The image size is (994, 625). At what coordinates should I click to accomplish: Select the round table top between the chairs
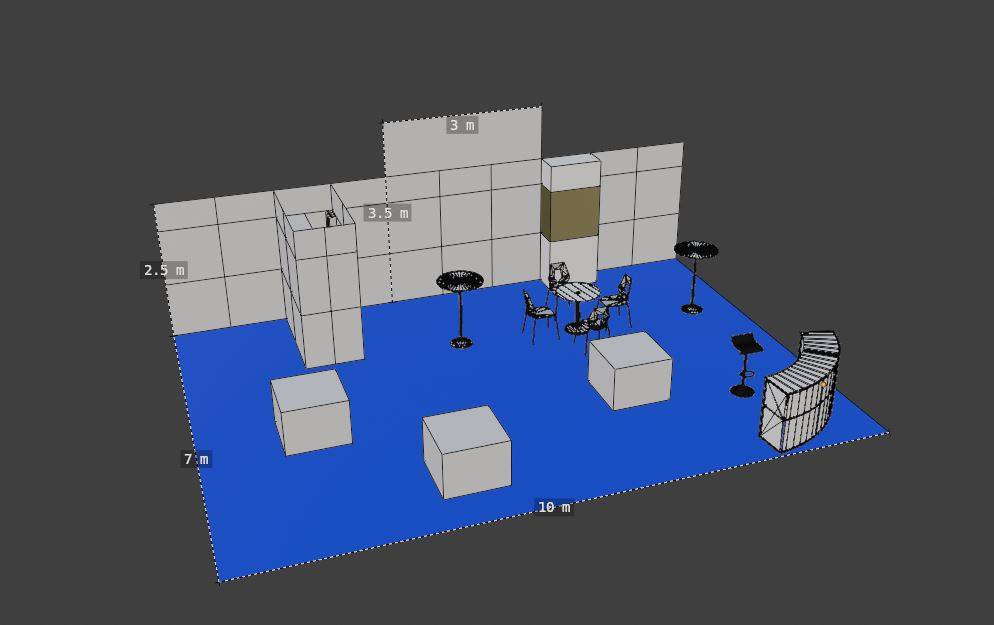click(577, 291)
